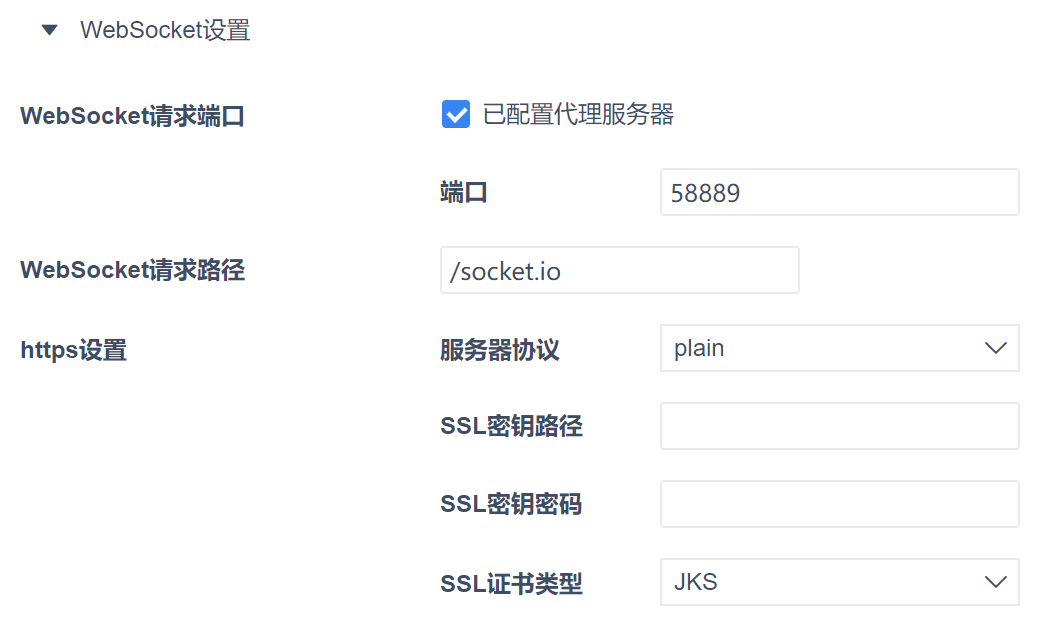The width and height of the screenshot is (1060, 627).
Task: Click the WebSocket请求端口 label
Action: click(x=132, y=116)
